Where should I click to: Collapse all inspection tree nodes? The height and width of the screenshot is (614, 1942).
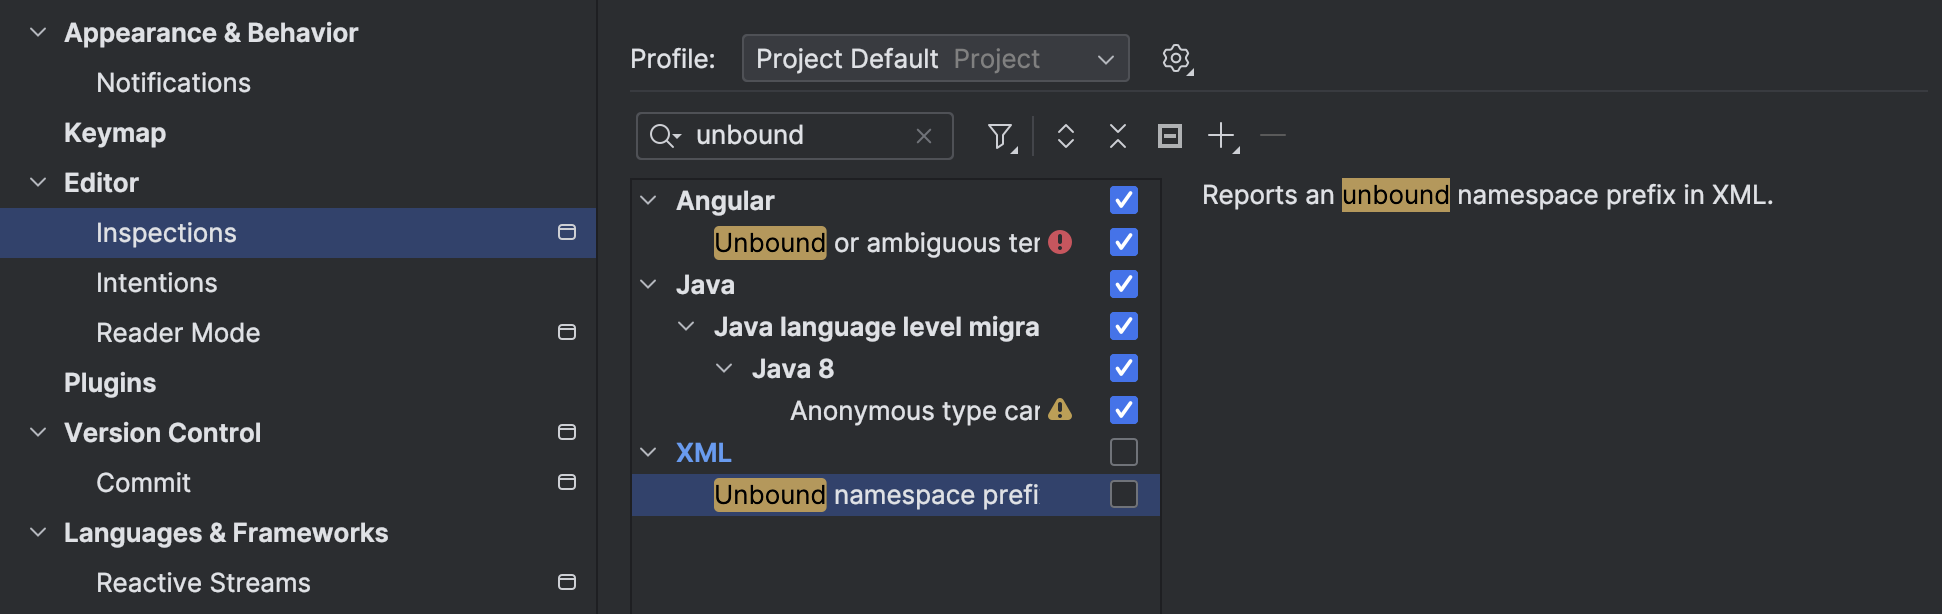click(1118, 136)
